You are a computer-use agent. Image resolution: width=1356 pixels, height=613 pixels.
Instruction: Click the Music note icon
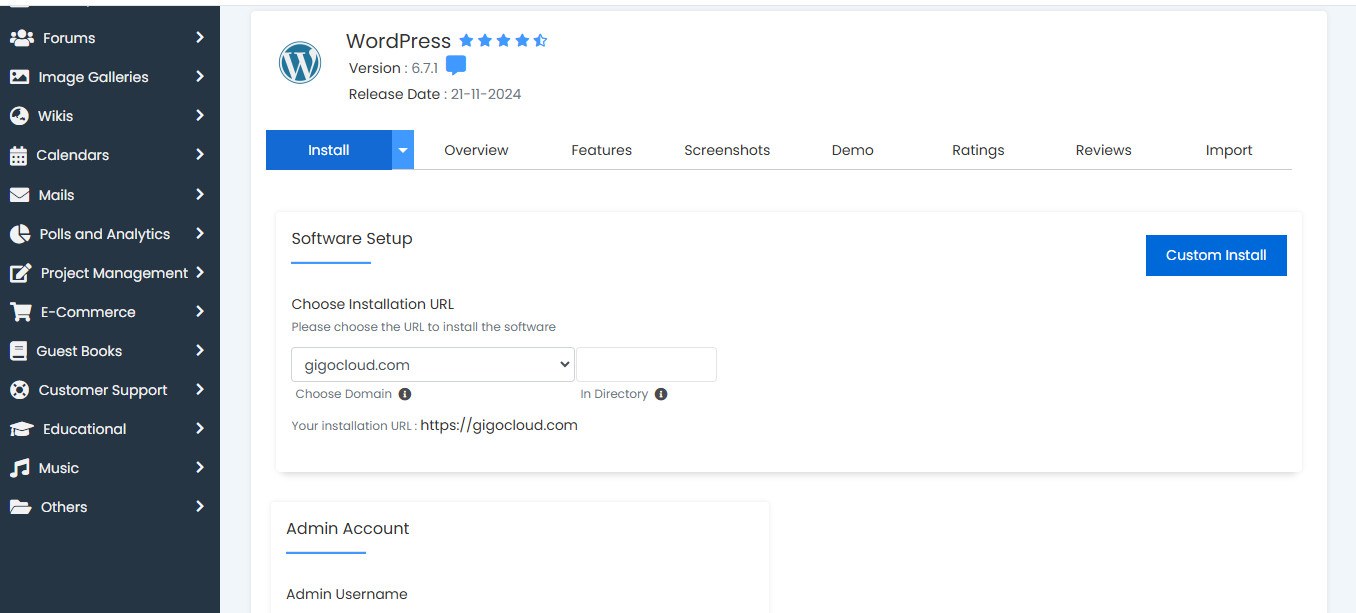click(x=19, y=468)
